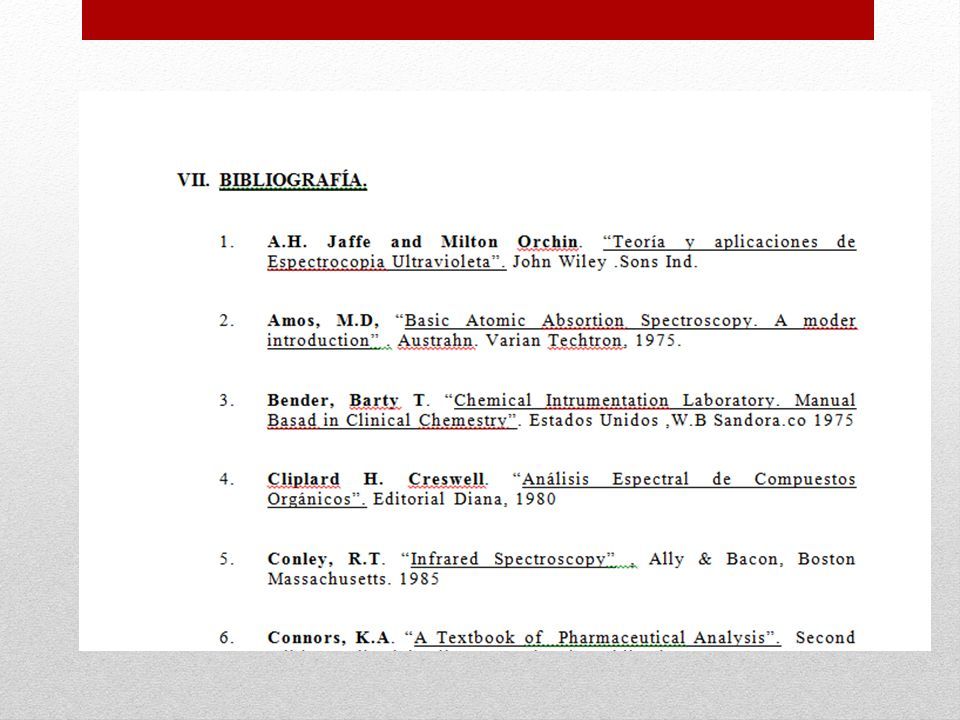Click the heading 'BIBLIOGRAFÍA.'
The height and width of the screenshot is (720, 960).
coord(293,180)
